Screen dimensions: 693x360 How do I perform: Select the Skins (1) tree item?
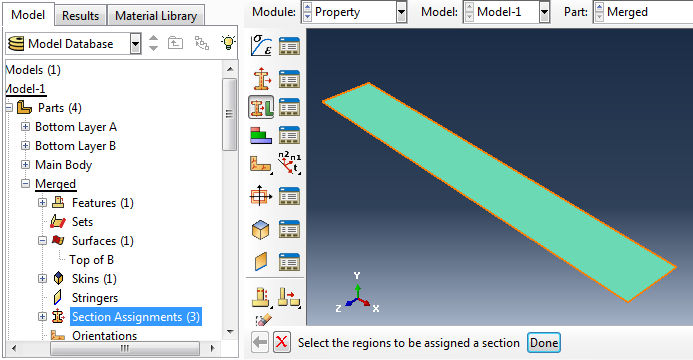click(94, 279)
